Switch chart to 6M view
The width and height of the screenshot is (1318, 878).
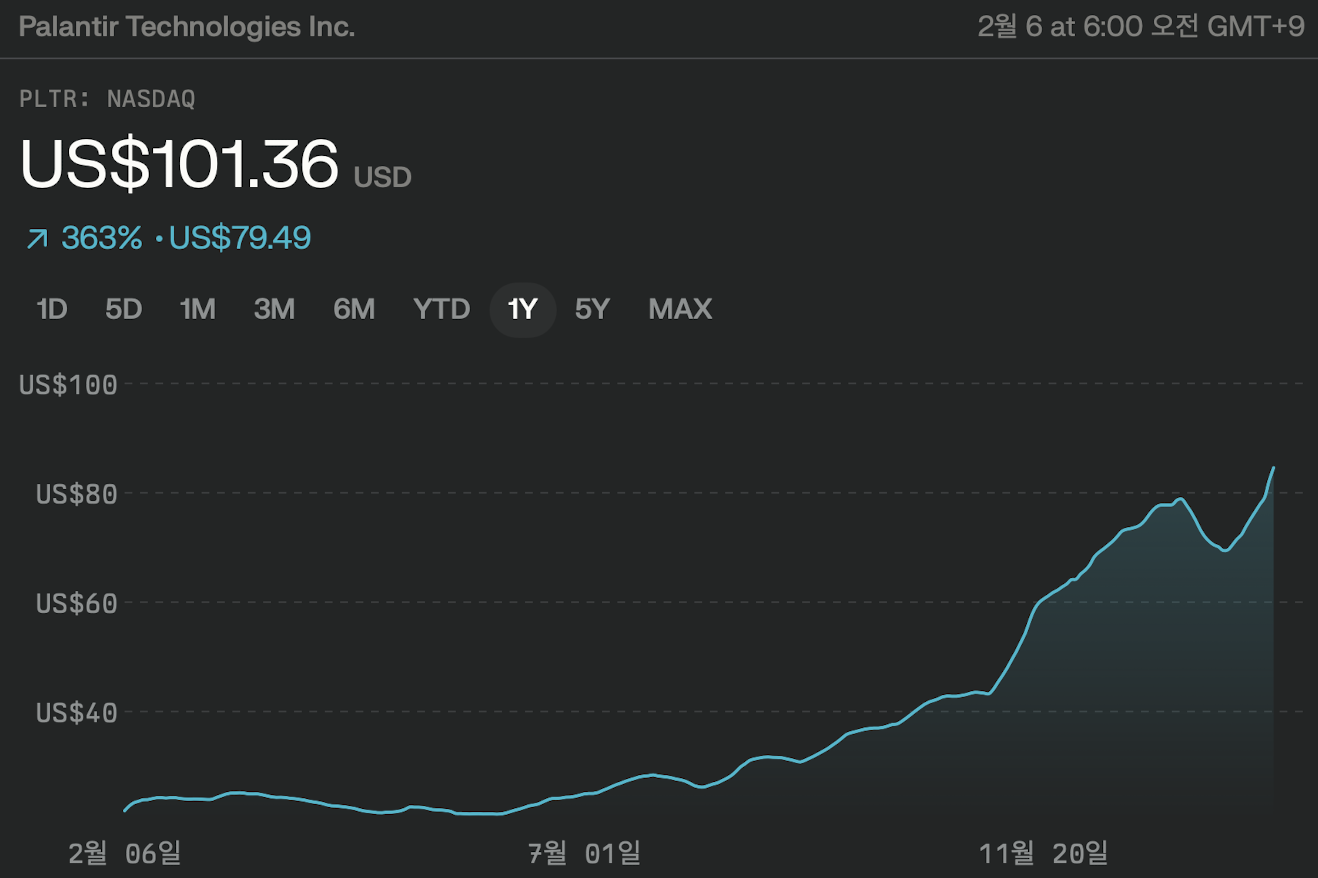354,310
